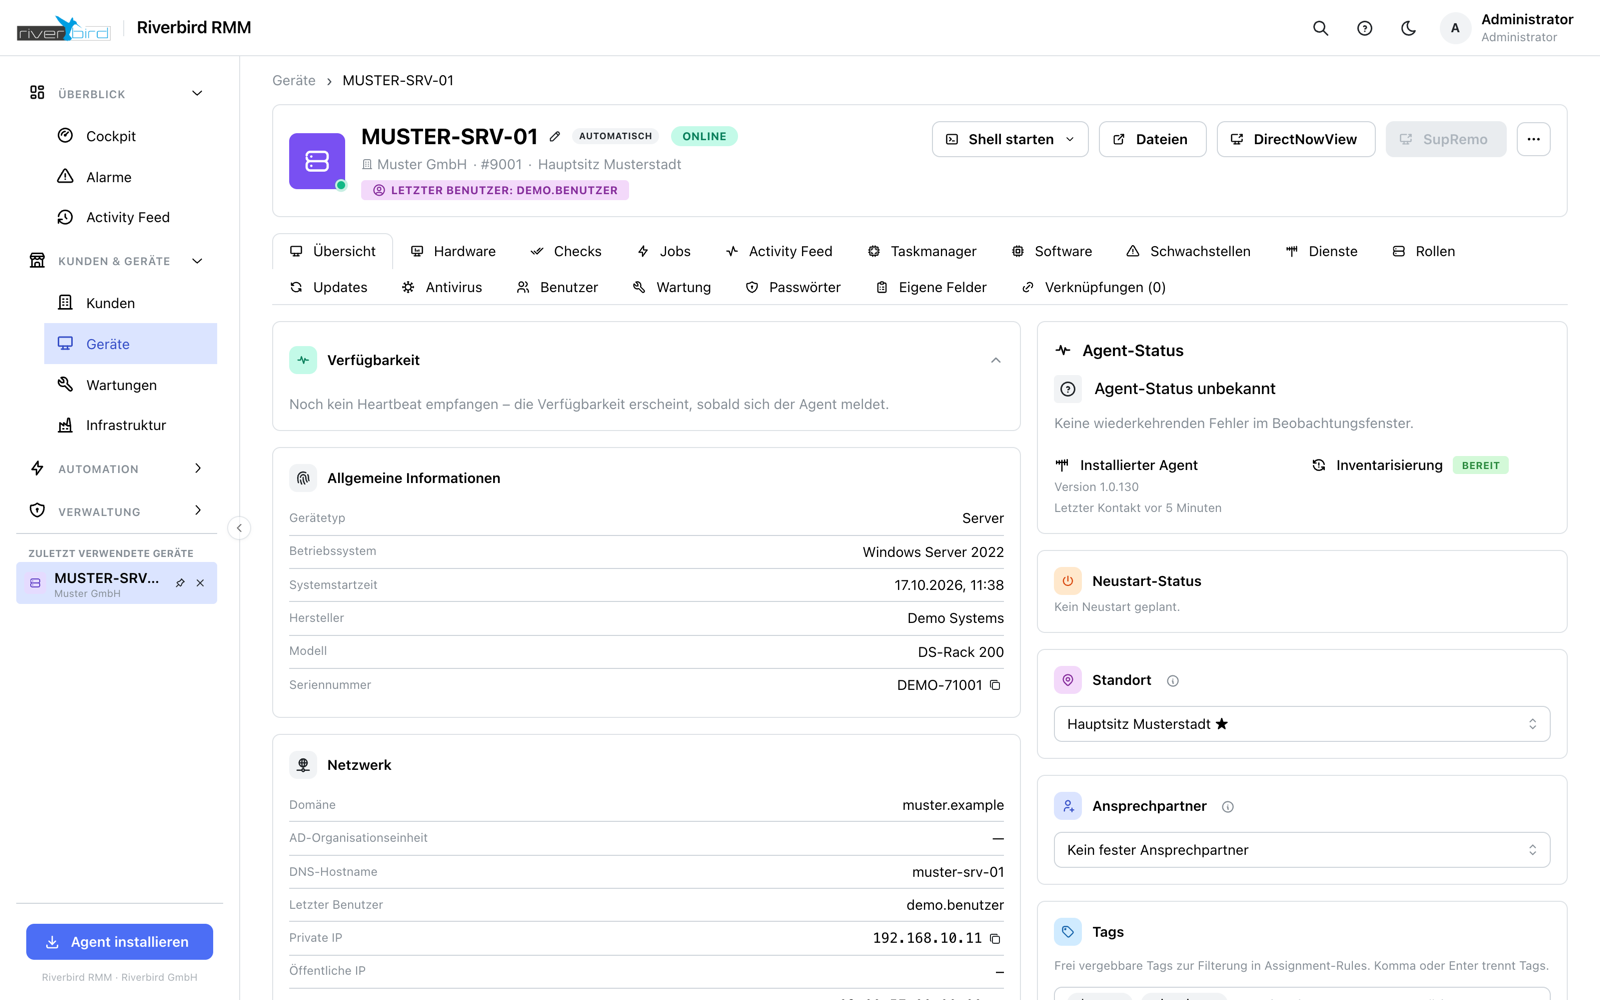Image resolution: width=1600 pixels, height=1000 pixels.
Task: Click Letzter Benutzer demo.benutzer badge
Action: 495,190
